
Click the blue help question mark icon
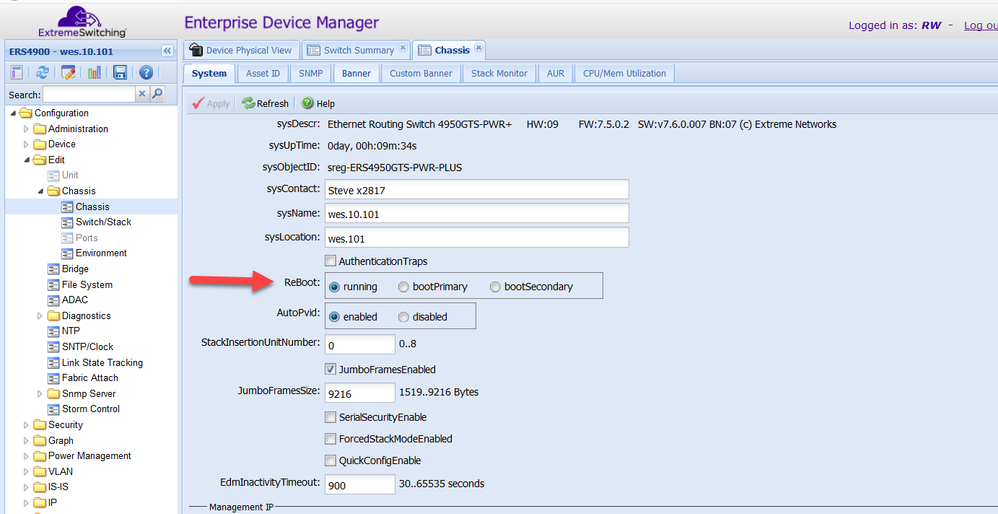point(146,72)
